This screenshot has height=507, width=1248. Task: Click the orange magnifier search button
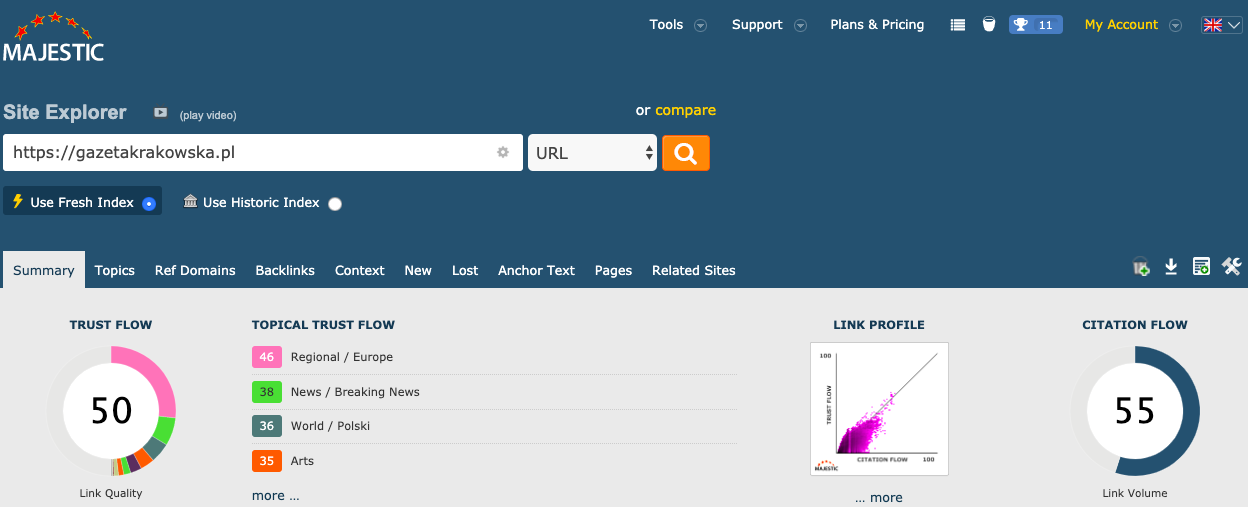coord(686,153)
